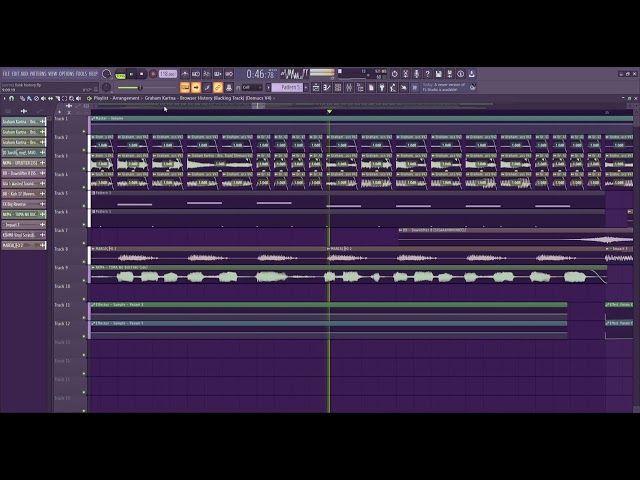Image resolution: width=640 pixels, height=480 pixels.
Task: Toggle the Playlist magnet snap icon
Action: coord(12,98)
